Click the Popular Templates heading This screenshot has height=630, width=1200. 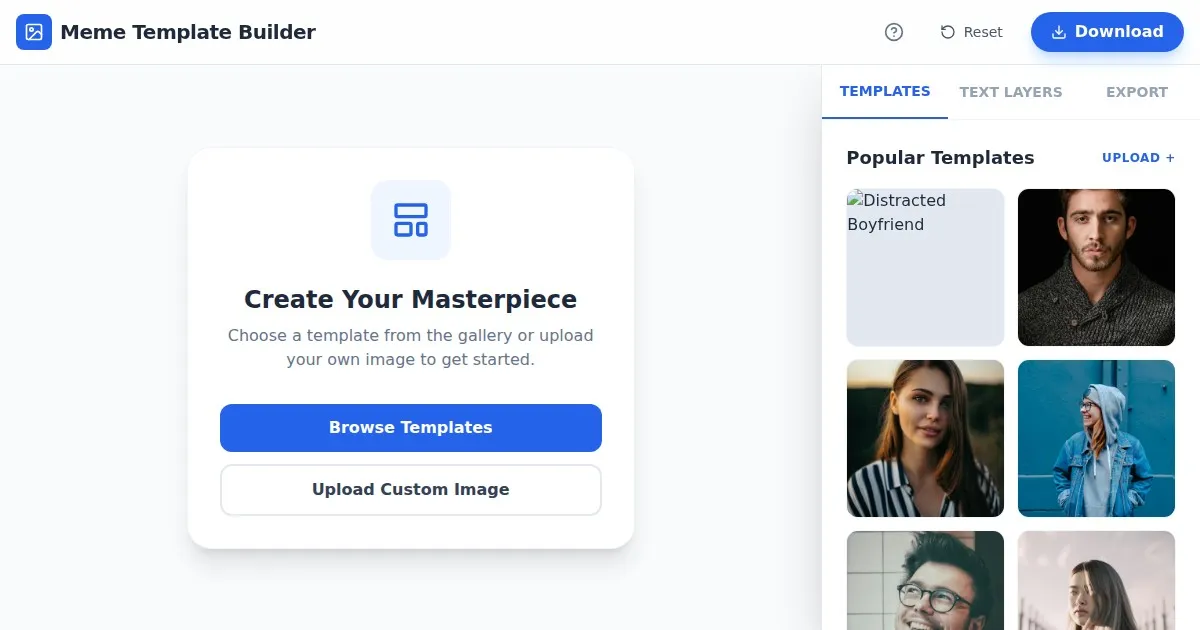click(x=940, y=158)
